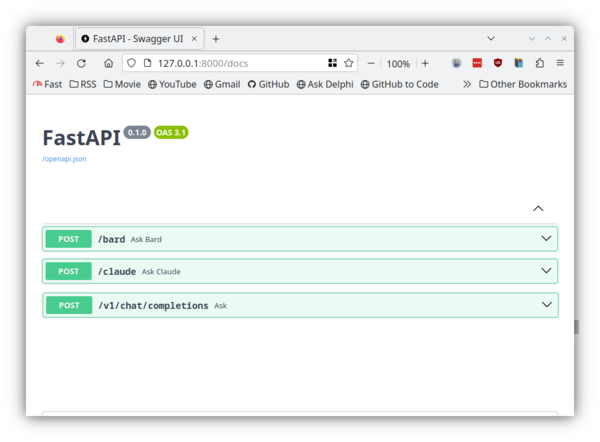This screenshot has height=442, width=600.
Task: Click the address bar URL 127.0.0.1:8000/docs
Action: point(203,64)
